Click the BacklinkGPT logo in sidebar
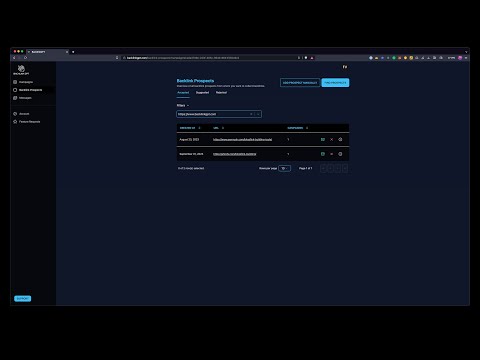Screen dimensions: 480x360 pyautogui.click(x=21, y=70)
